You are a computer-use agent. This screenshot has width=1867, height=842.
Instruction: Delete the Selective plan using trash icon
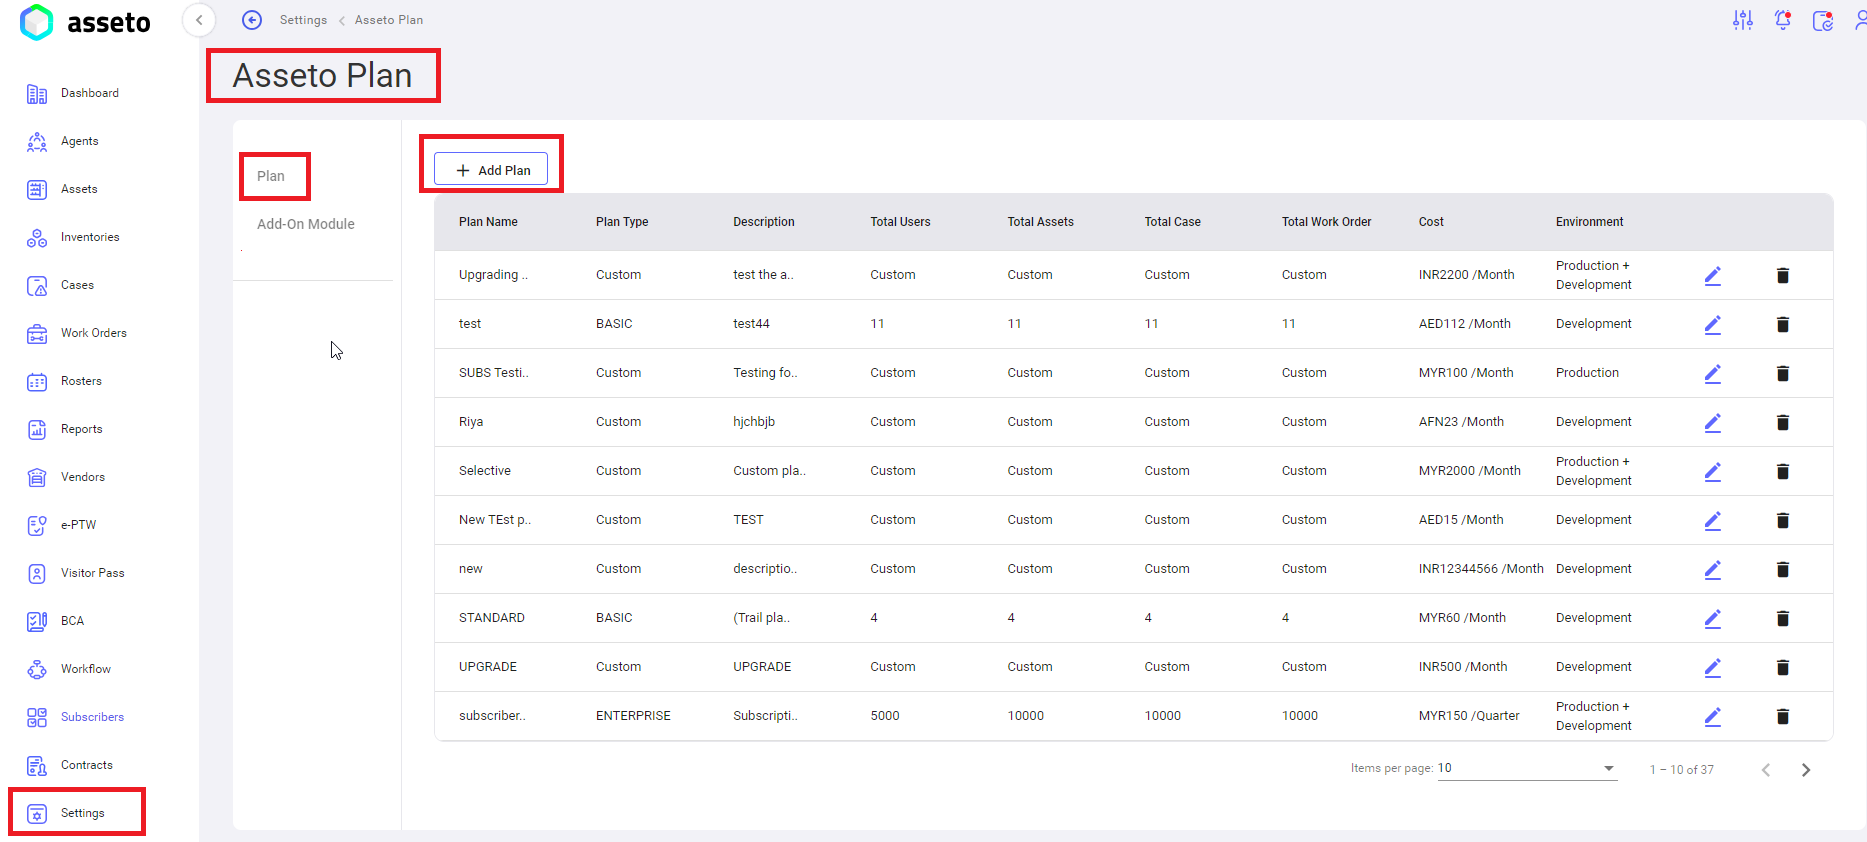[x=1782, y=471]
